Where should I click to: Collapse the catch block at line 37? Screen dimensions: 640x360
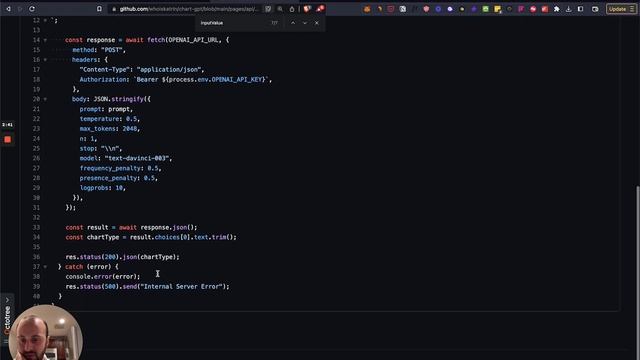tap(45, 267)
